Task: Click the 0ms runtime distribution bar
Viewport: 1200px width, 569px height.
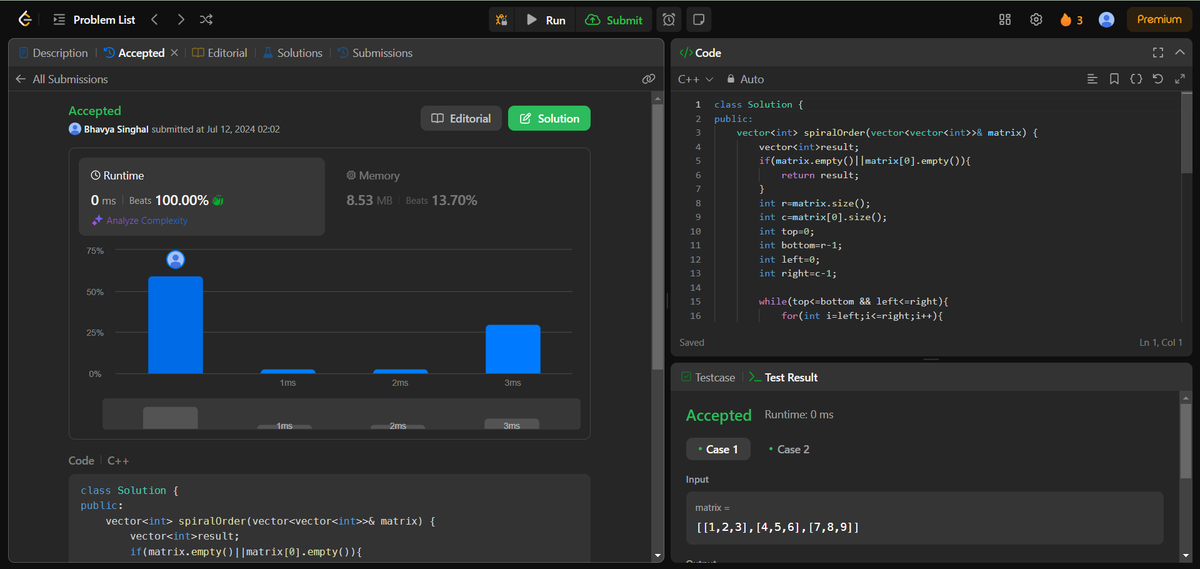Action: point(175,325)
